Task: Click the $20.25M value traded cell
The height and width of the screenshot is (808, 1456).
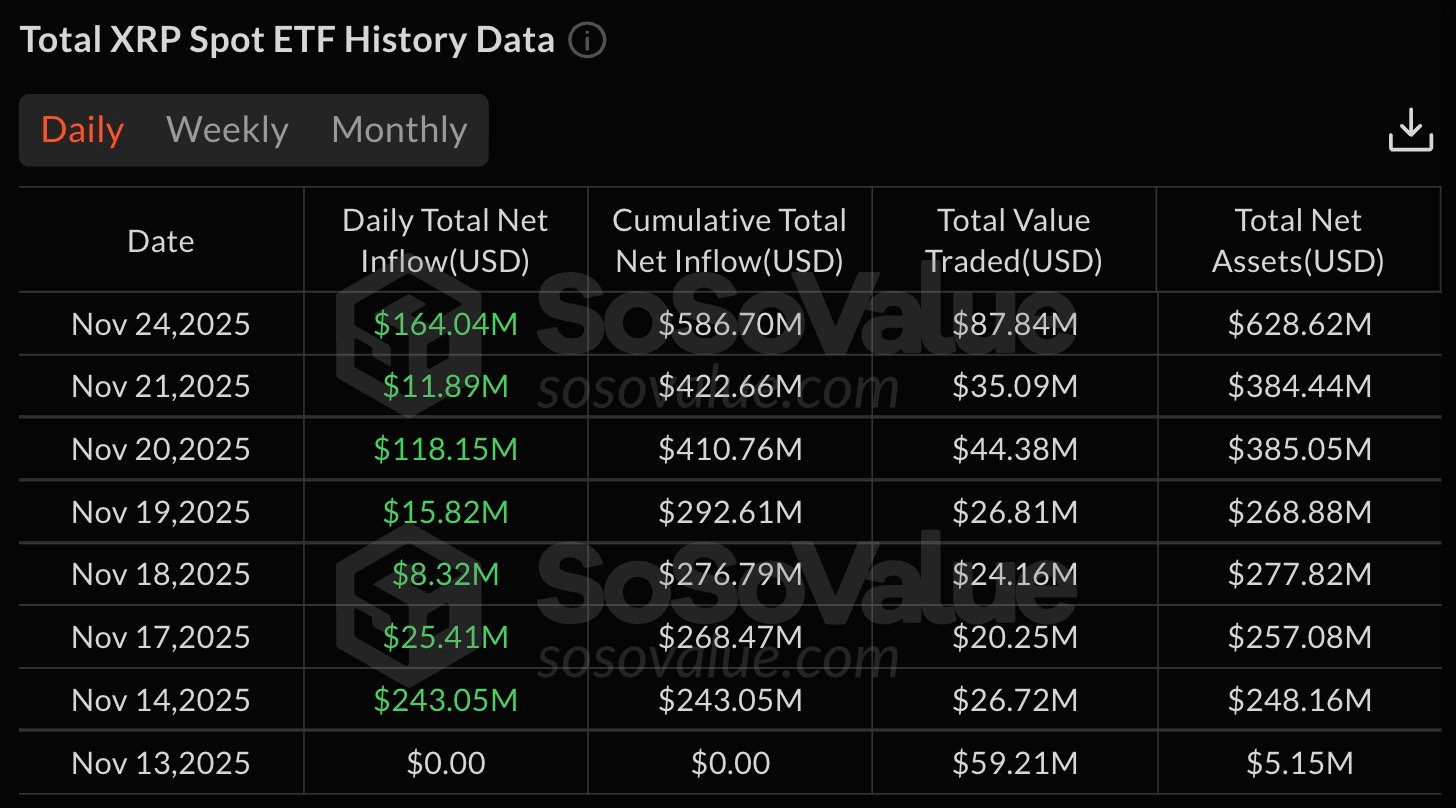Action: [x=1014, y=637]
